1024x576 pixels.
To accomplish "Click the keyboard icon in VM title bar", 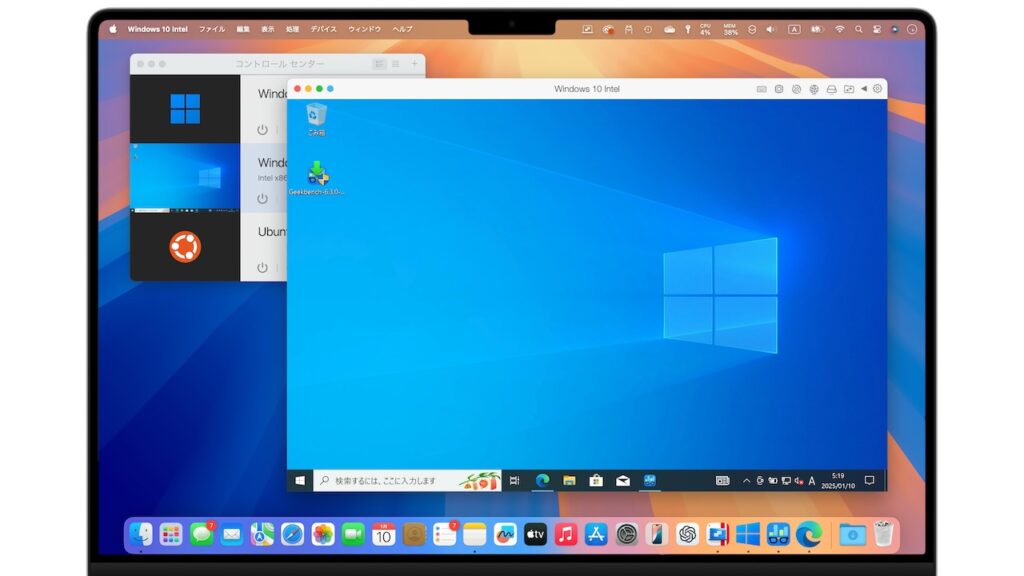I will point(761,89).
